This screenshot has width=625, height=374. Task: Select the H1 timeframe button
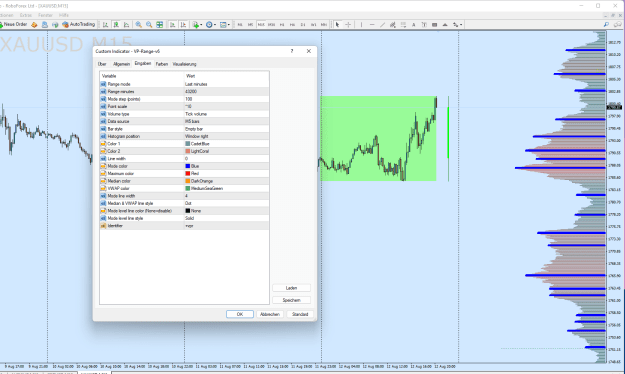click(x=282, y=25)
